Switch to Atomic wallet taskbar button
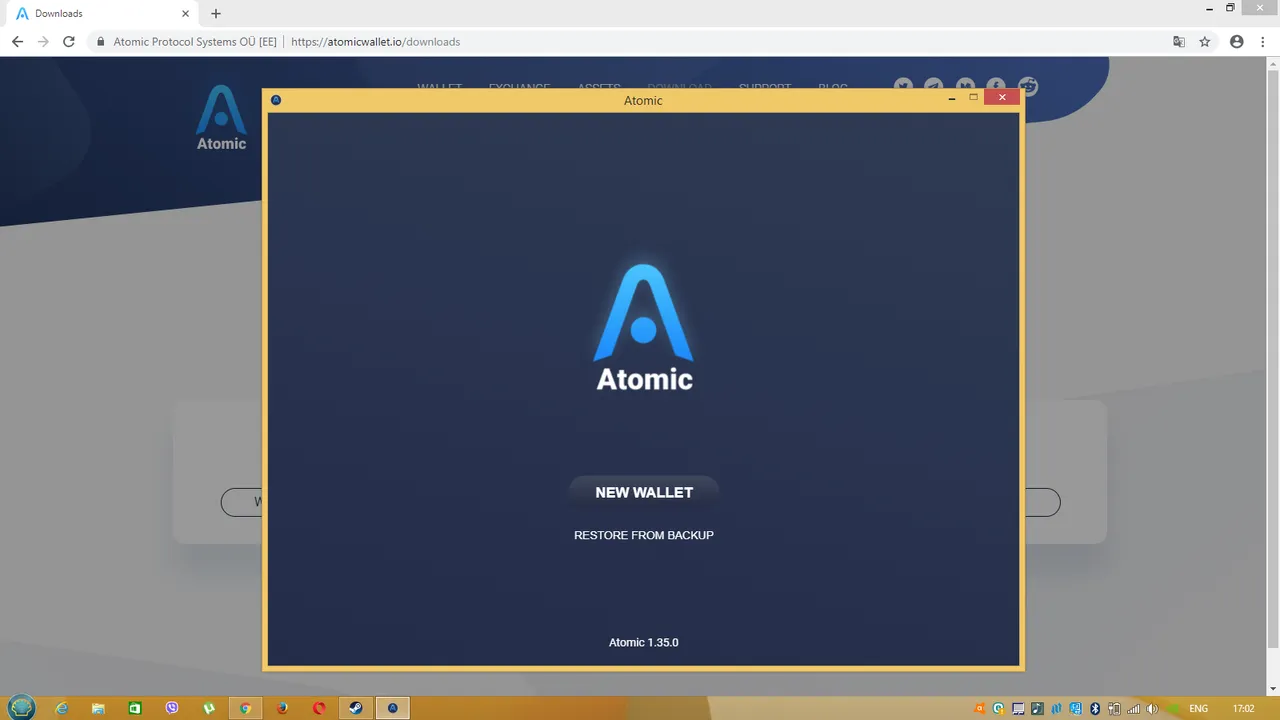The width and height of the screenshot is (1280, 720). click(392, 708)
